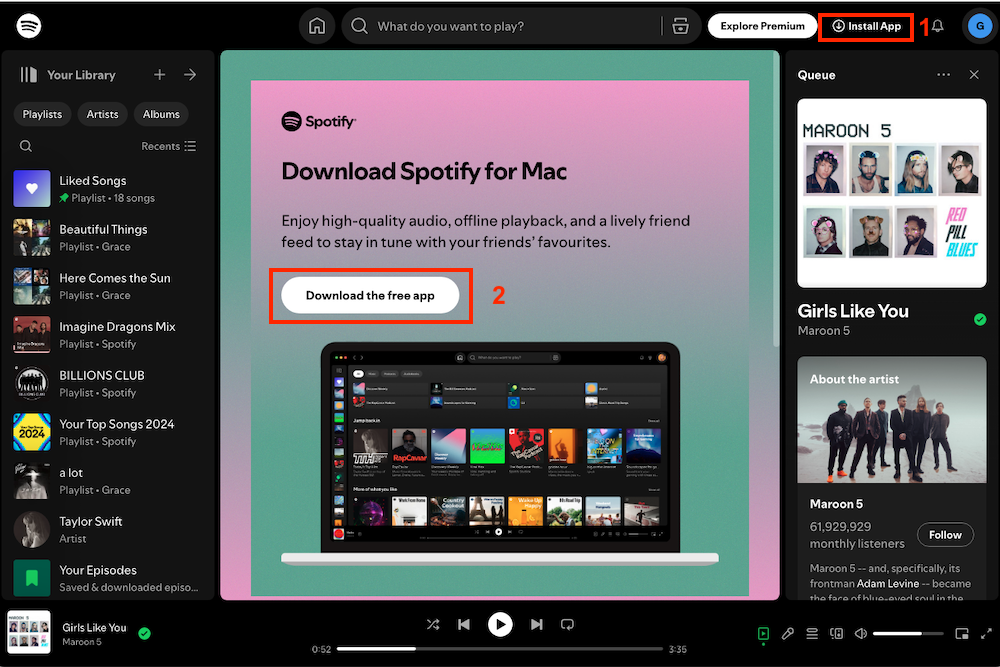Click the 'Queue' panel heading
This screenshot has height=667, width=1000.
point(816,75)
